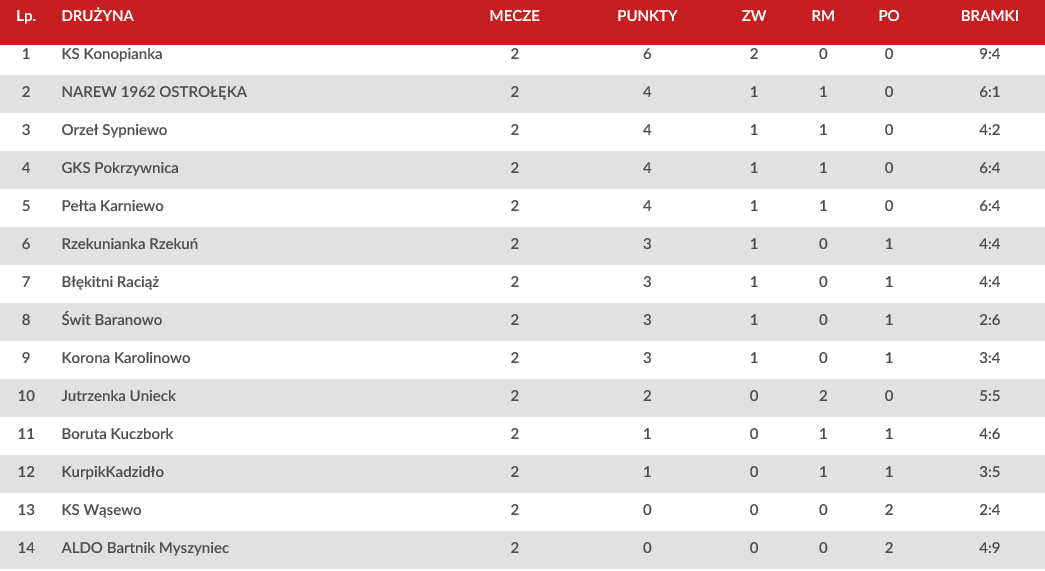Screen dimensions: 1045x571
Task: Open Rzekunianka Rzekuń team entry
Action: coord(129,244)
